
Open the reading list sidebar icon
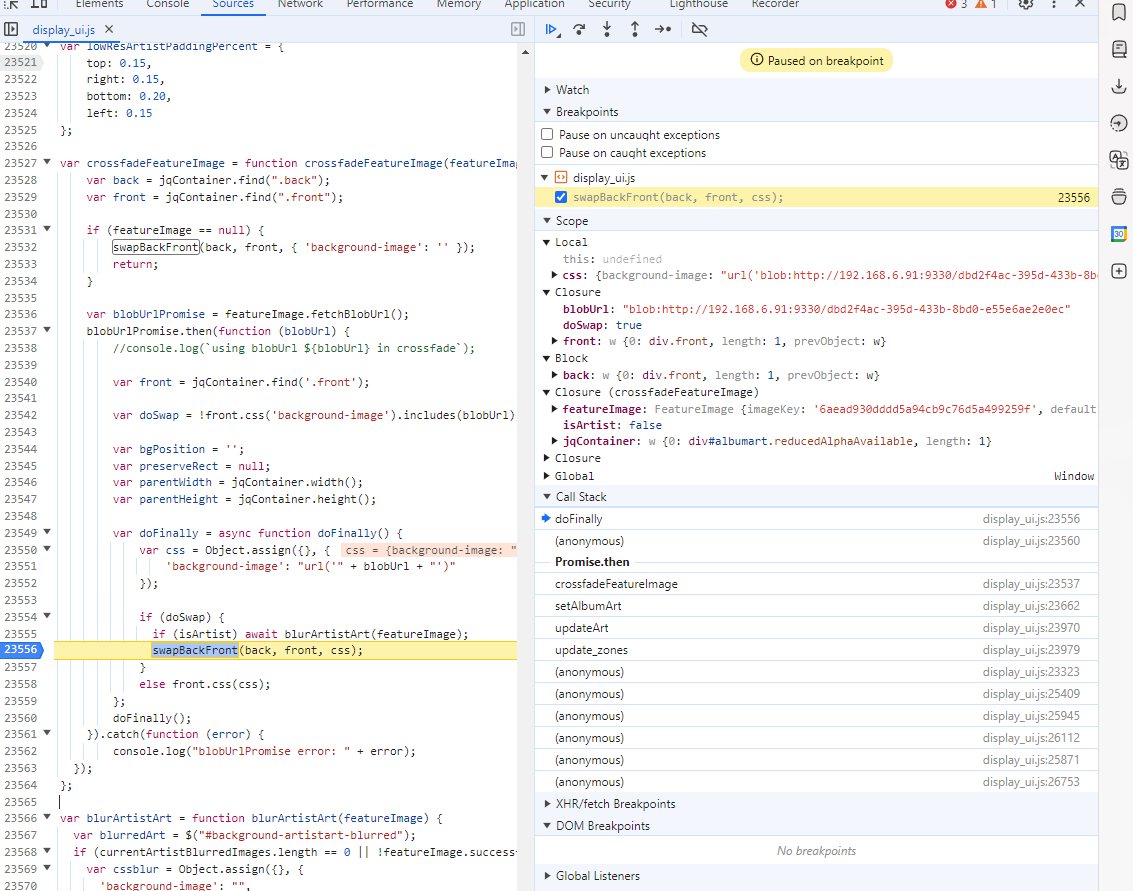(1119, 49)
